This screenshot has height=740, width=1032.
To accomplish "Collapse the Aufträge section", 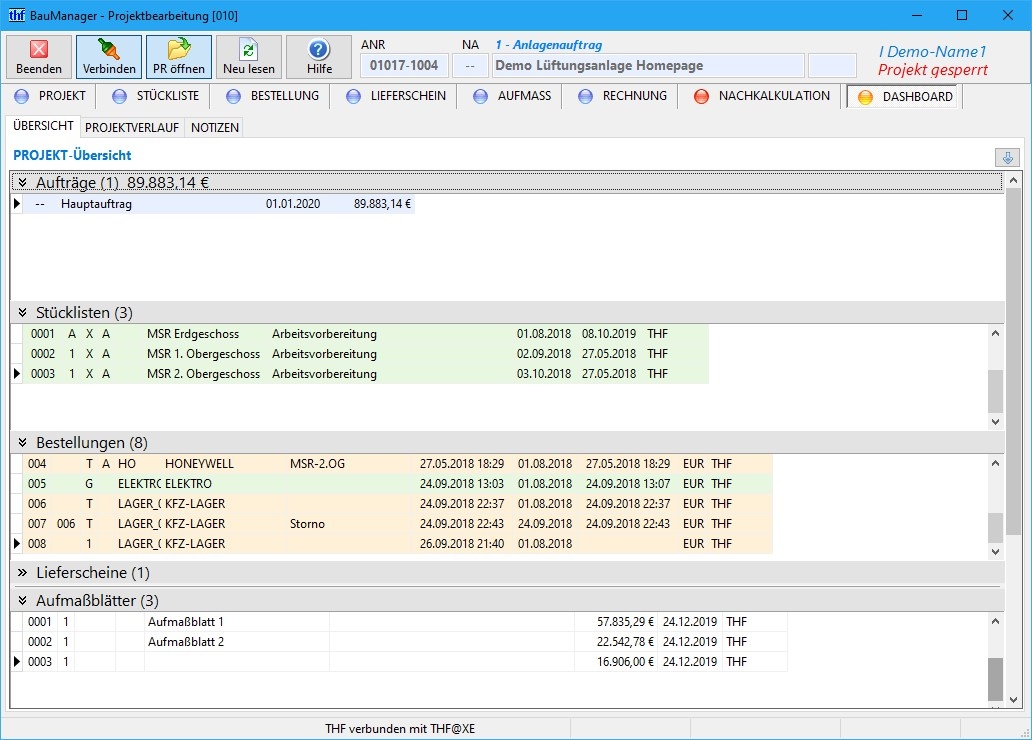I will point(22,183).
